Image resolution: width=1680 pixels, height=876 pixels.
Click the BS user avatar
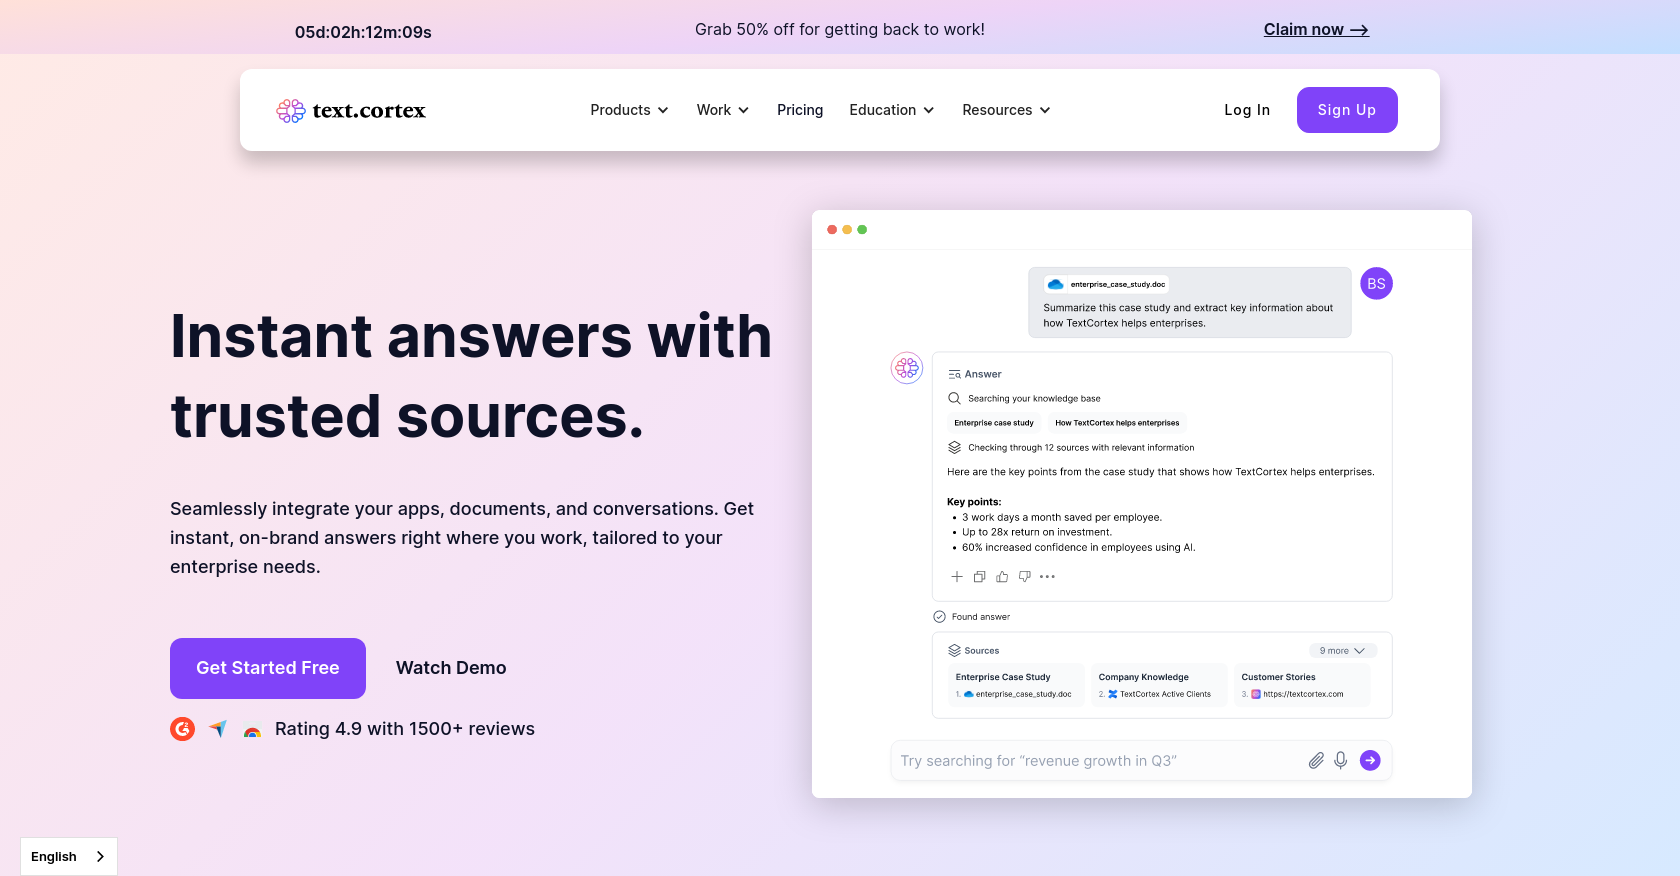coord(1376,283)
